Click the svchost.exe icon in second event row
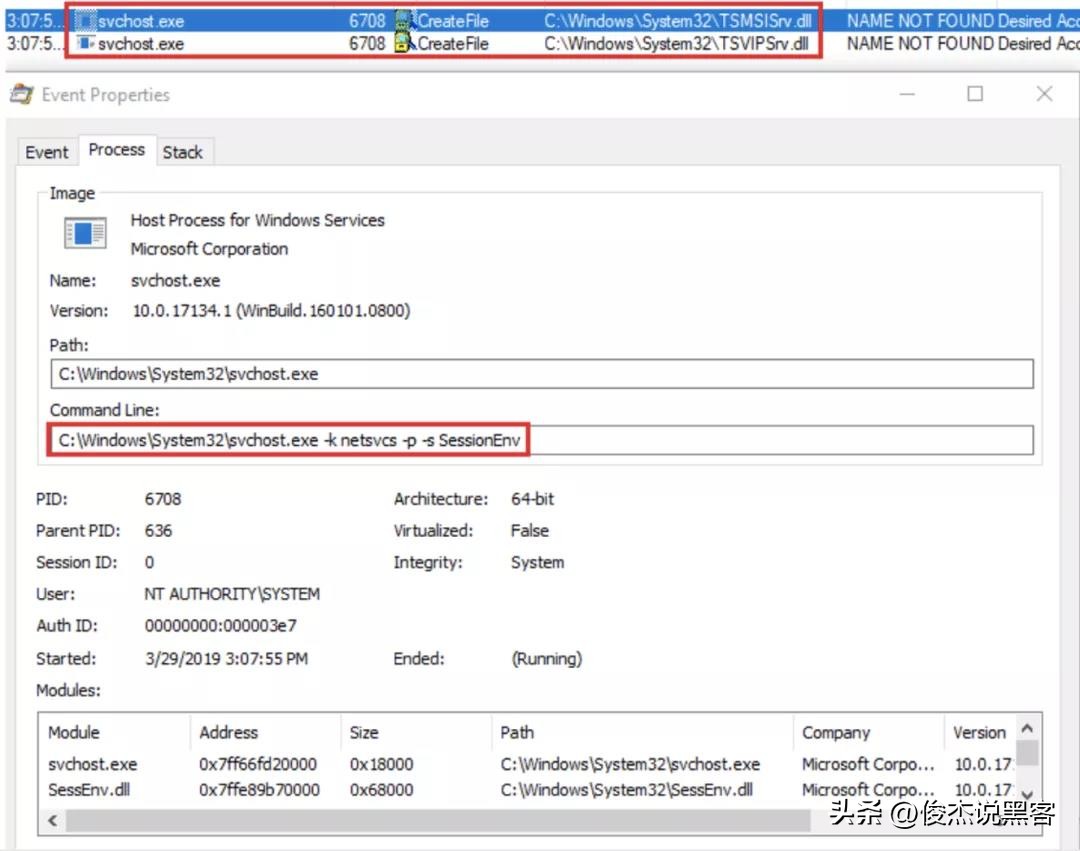This screenshot has height=851, width=1080. [x=85, y=44]
